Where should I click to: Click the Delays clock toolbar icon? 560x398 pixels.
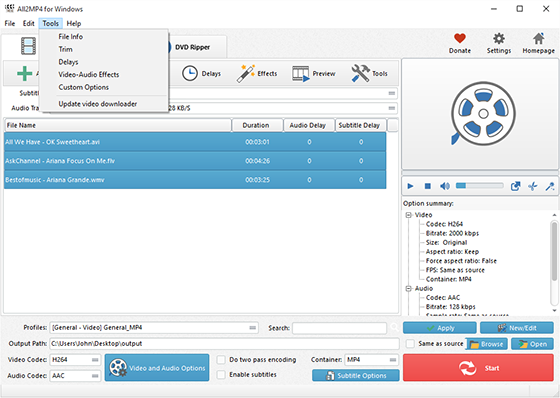(190, 73)
